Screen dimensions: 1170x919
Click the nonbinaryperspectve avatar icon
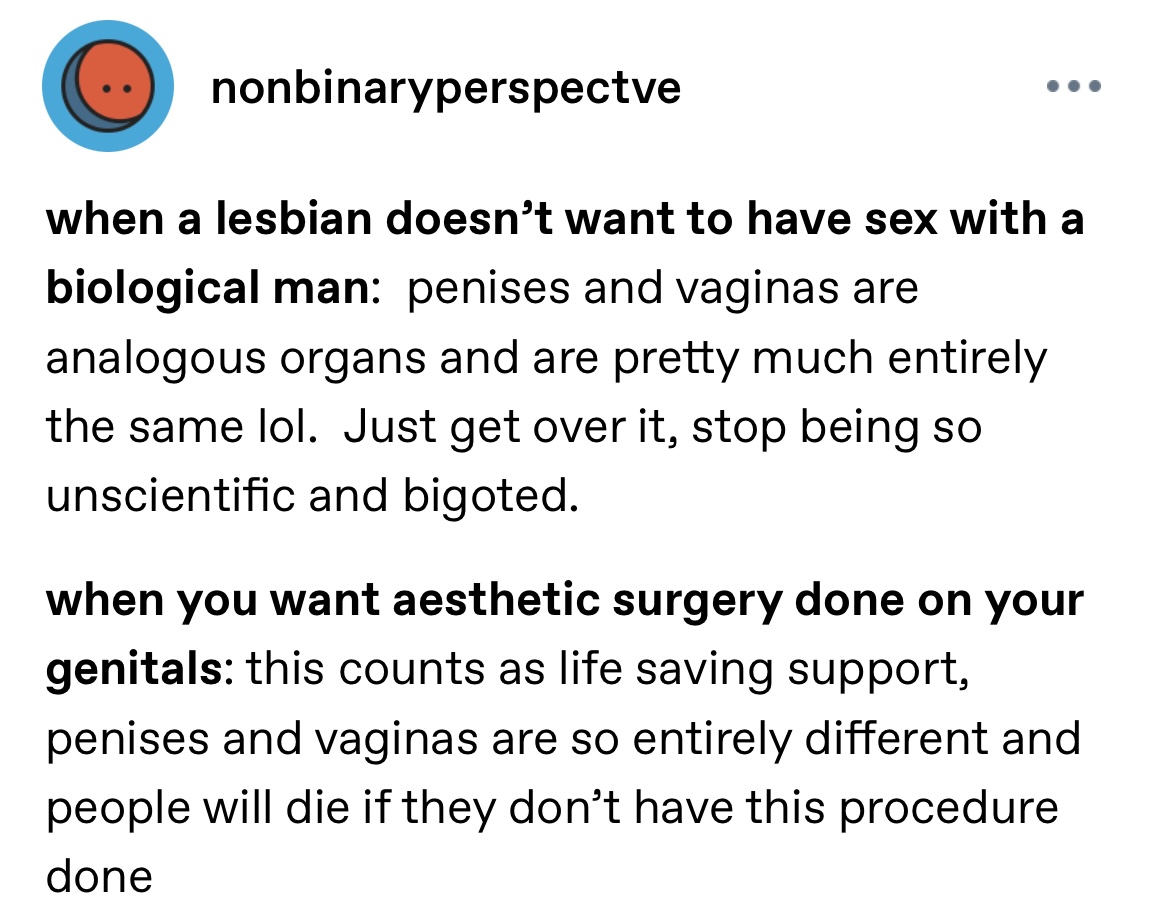[108, 87]
